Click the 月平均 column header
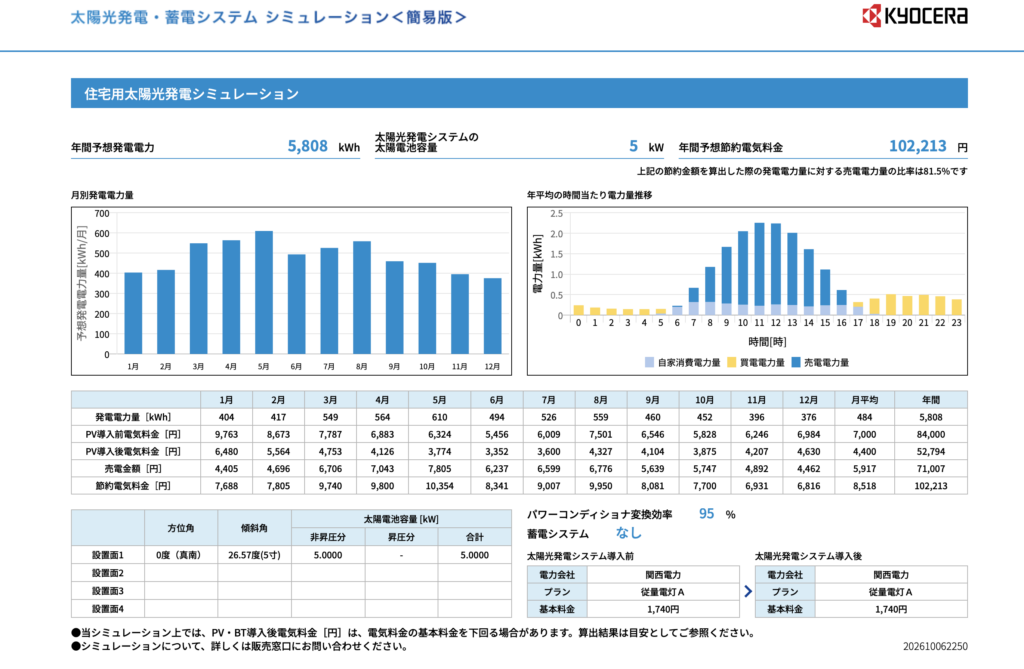This screenshot has height=669, width=1024. point(865,400)
